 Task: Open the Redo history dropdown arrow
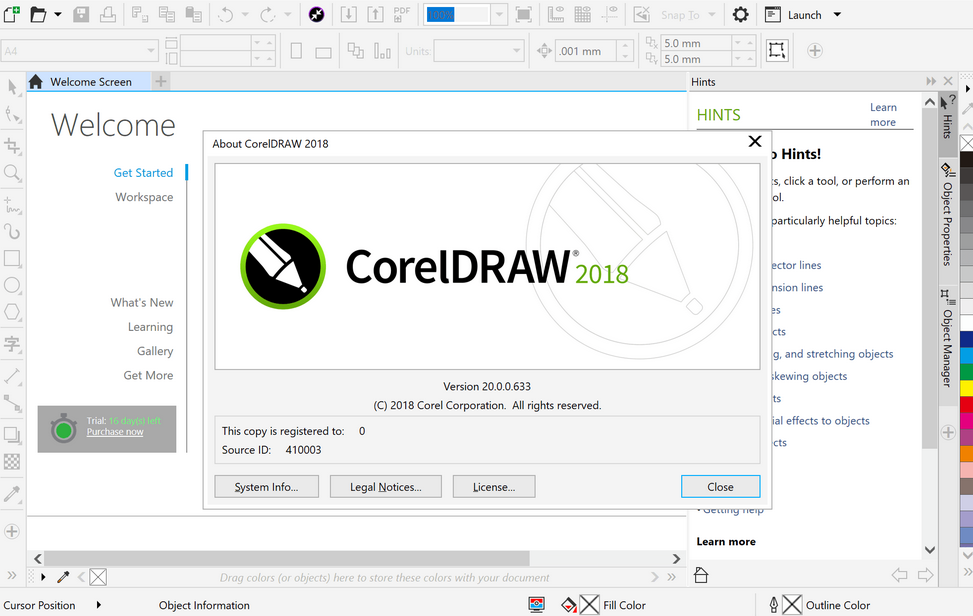[x=287, y=15]
